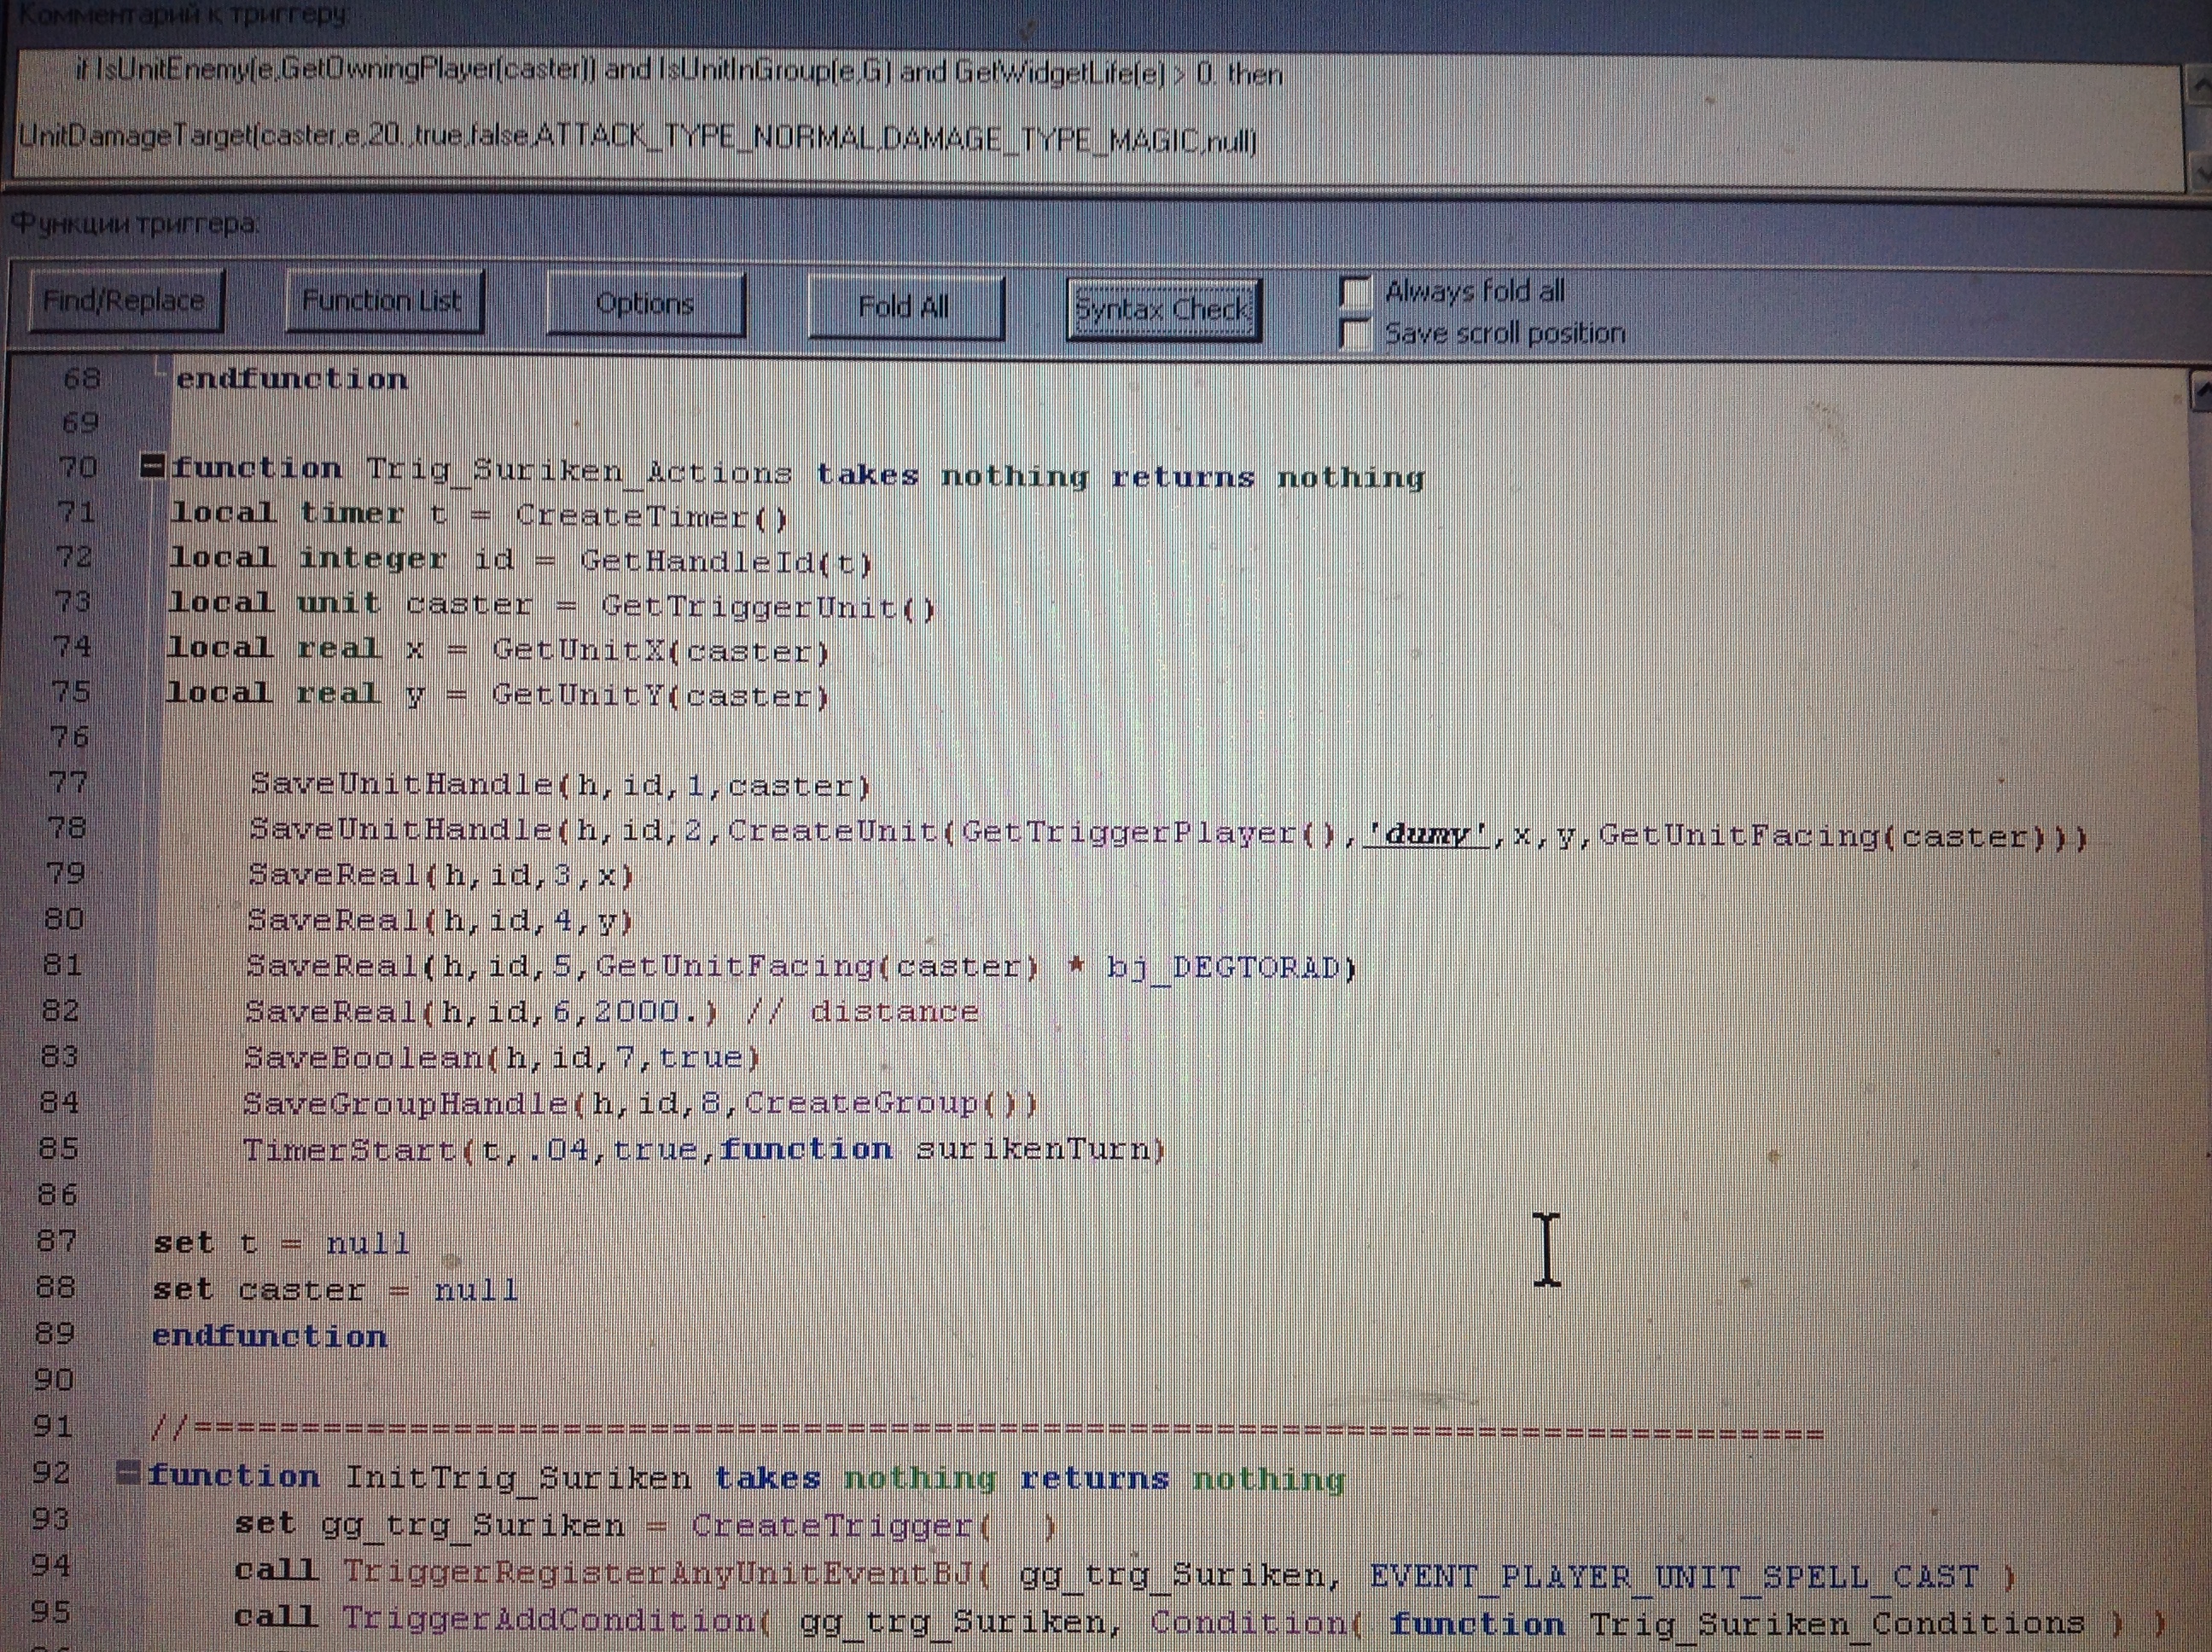Viewport: 2212px width, 1652px height.
Task: Click 'SaveReal(h,id,4,y)' line
Action: click(x=440, y=921)
